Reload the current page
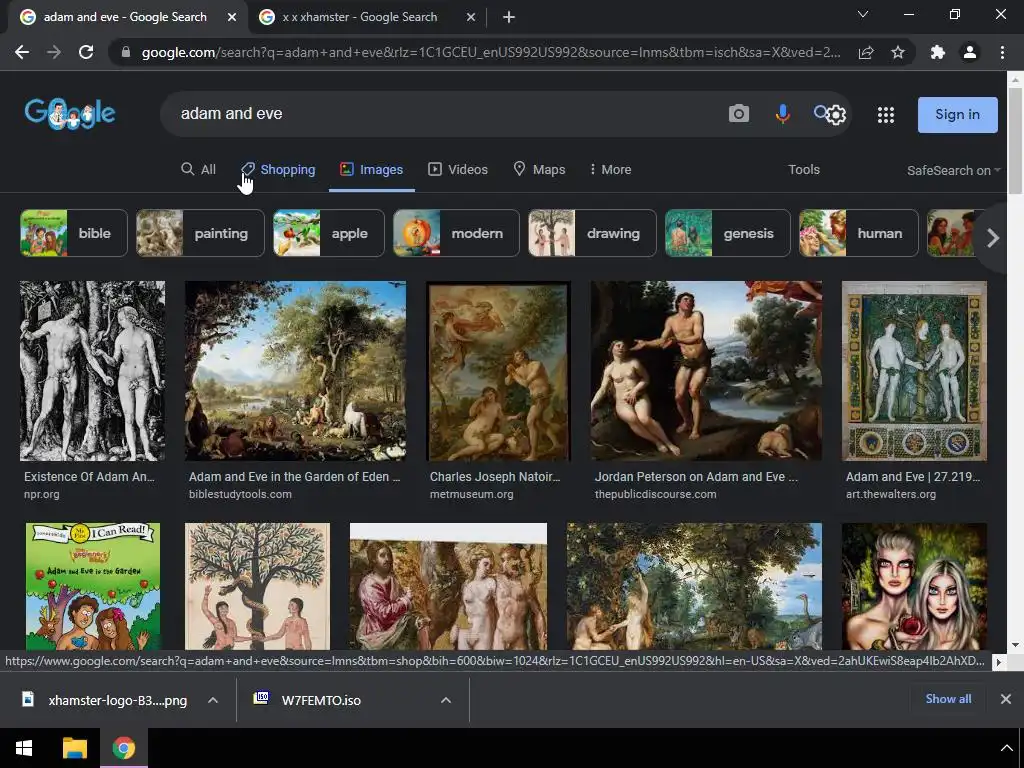1024x768 pixels. coord(86,52)
